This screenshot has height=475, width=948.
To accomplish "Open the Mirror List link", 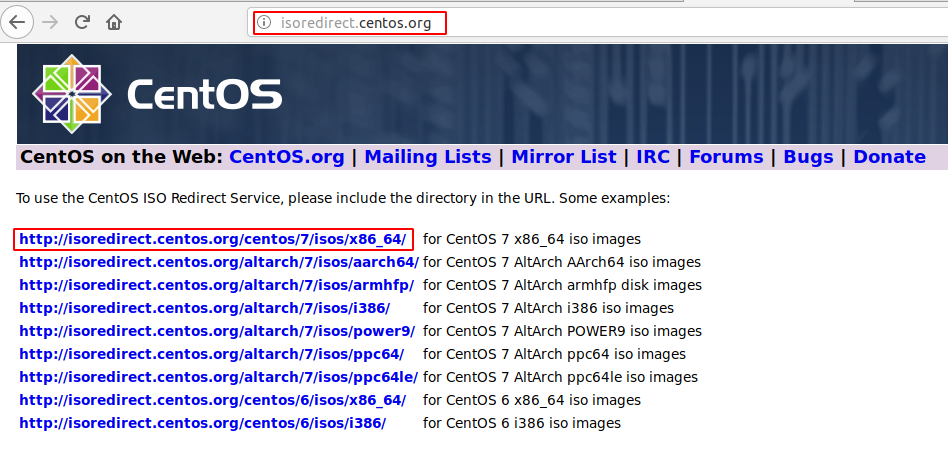I will 563,157.
